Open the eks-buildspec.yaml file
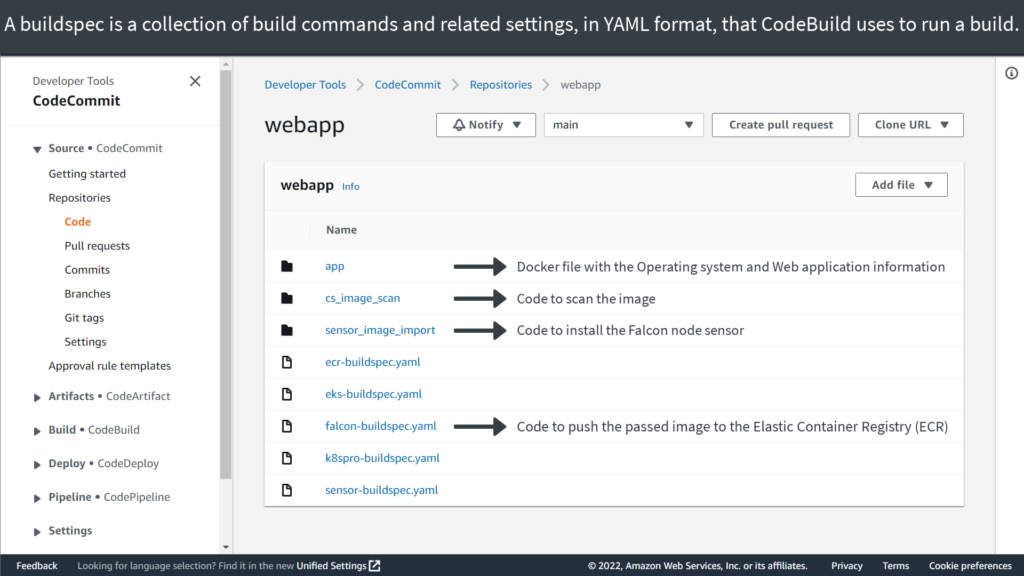Viewport: 1024px width, 576px height. coord(374,394)
